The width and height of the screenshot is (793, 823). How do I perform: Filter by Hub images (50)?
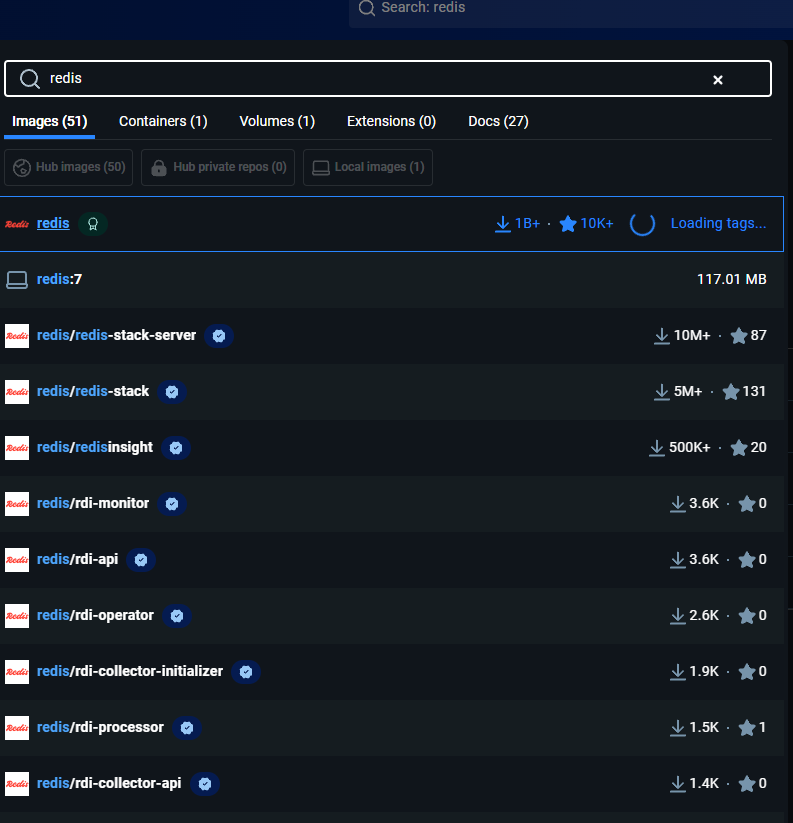pyautogui.click(x=69, y=167)
